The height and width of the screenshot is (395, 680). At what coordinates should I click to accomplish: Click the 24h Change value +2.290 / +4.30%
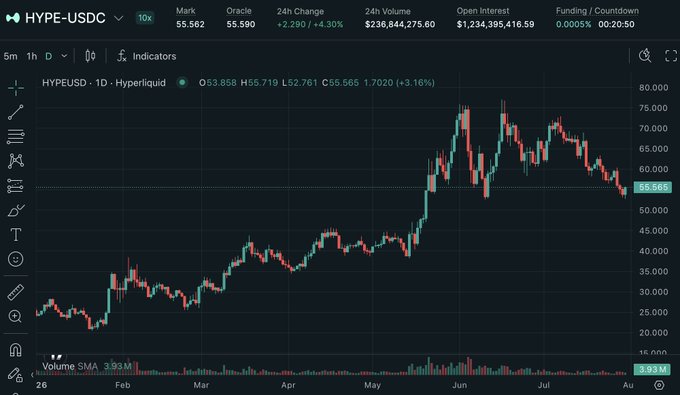(x=310, y=24)
